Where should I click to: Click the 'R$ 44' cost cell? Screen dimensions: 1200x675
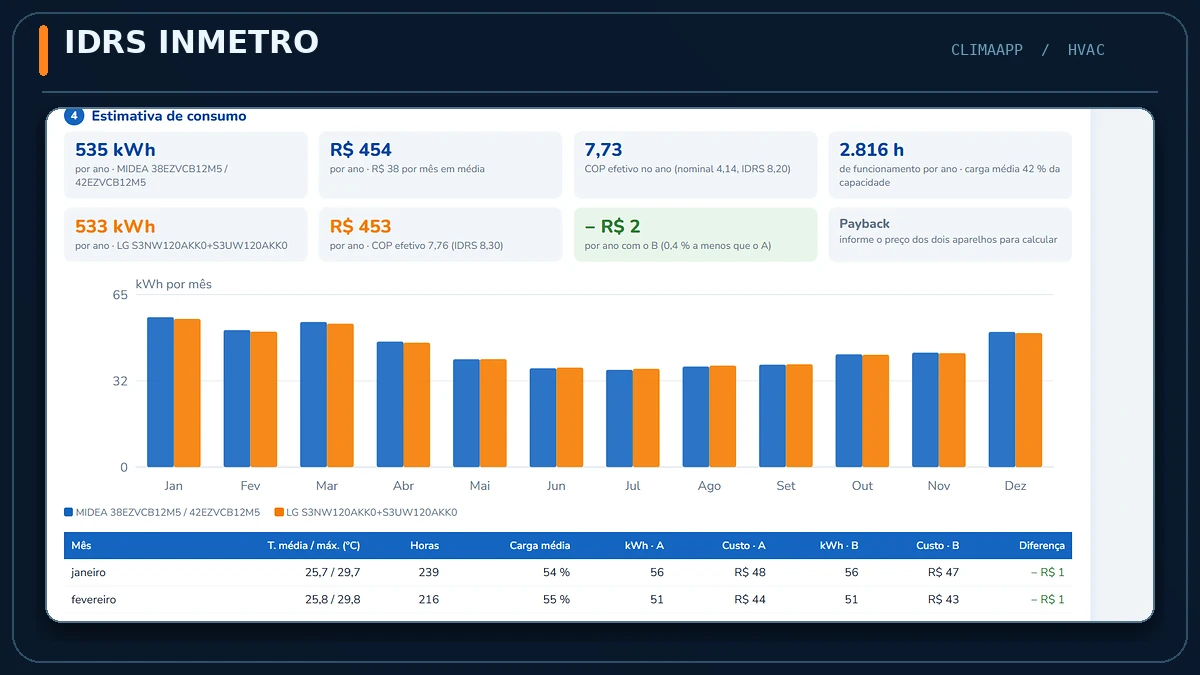pyautogui.click(x=750, y=599)
